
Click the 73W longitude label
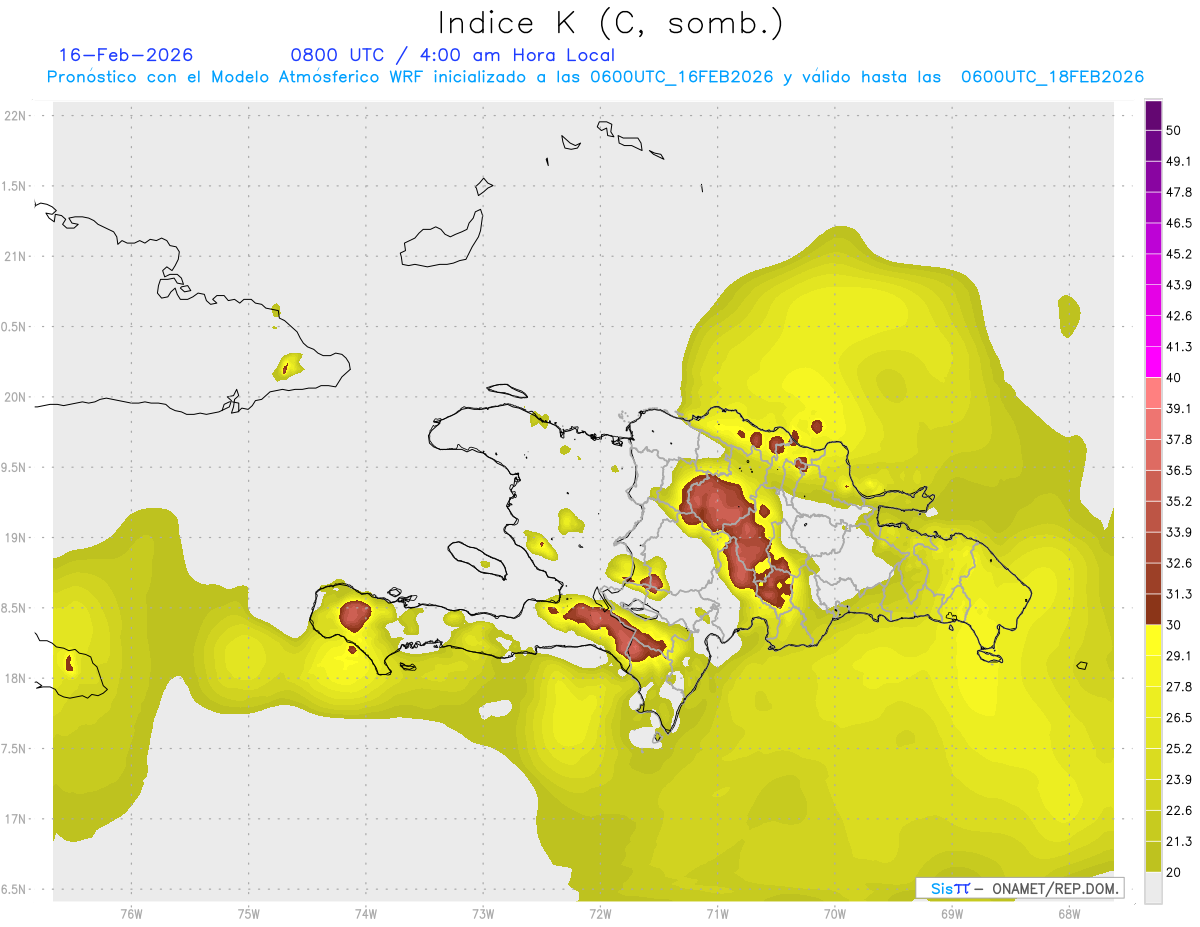tap(483, 913)
